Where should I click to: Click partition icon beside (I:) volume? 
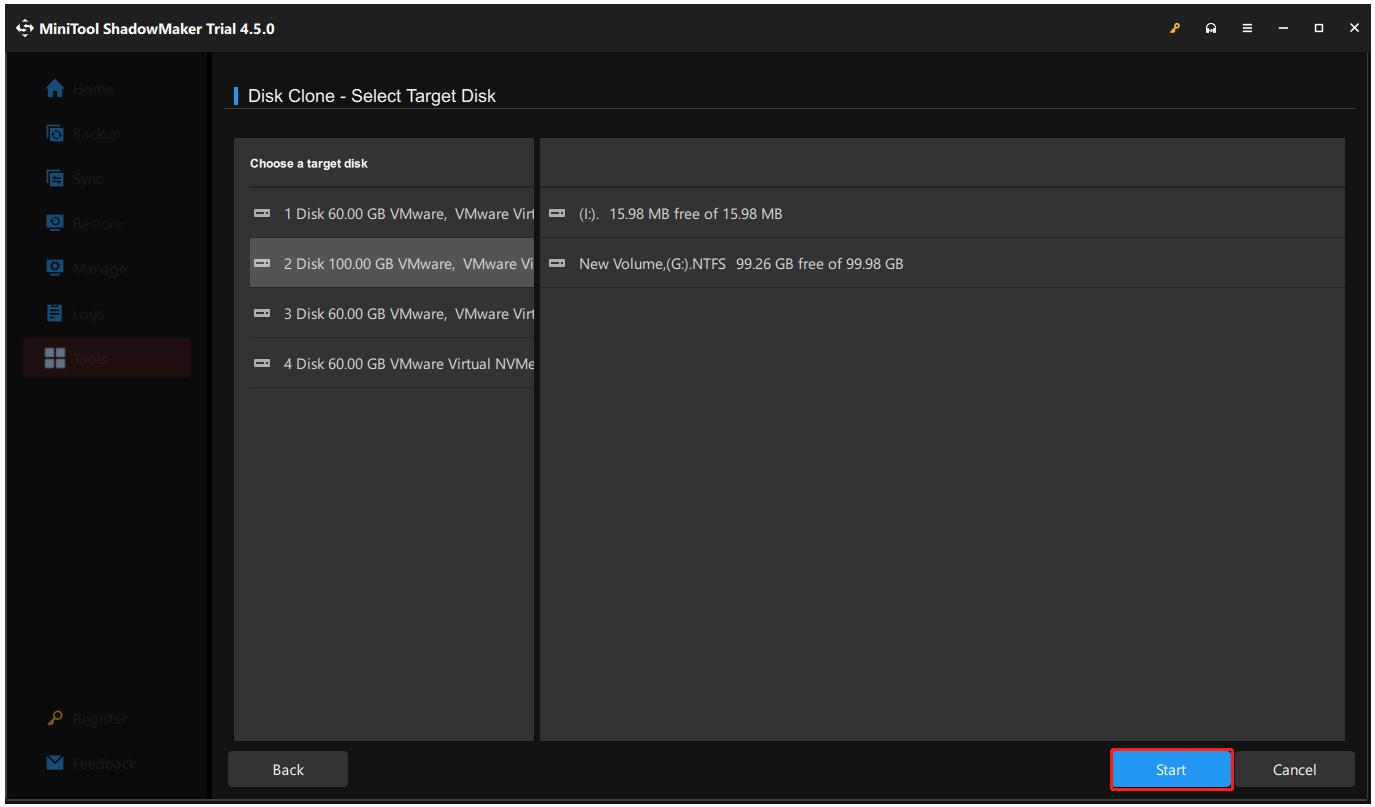click(557, 213)
